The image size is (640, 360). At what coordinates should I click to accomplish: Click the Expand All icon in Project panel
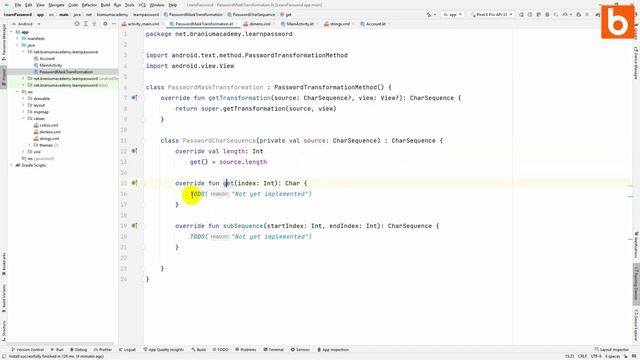[86, 24]
